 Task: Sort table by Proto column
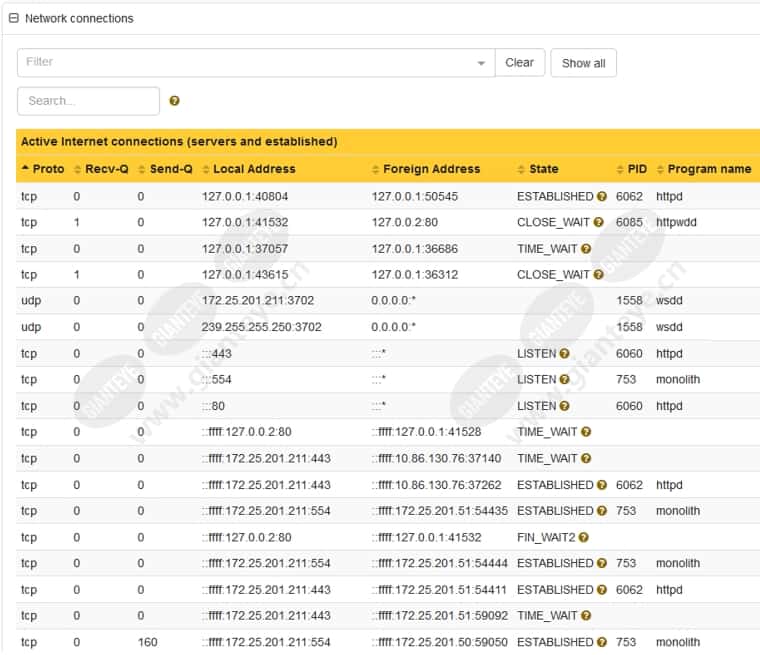pyautogui.click(x=42, y=169)
